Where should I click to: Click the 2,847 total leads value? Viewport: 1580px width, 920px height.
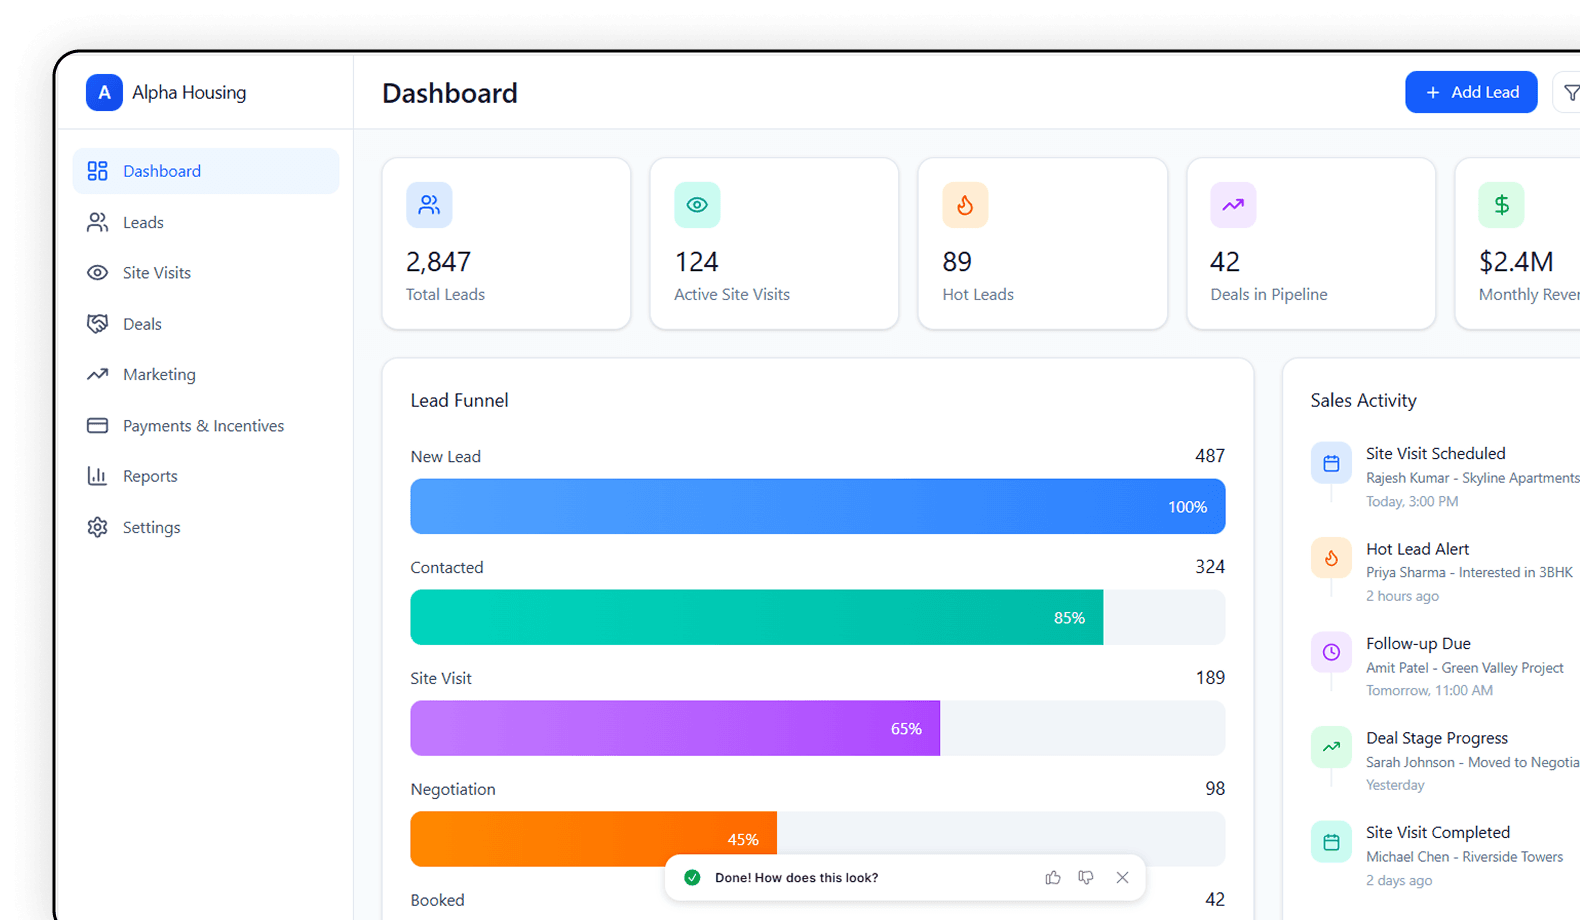click(438, 262)
